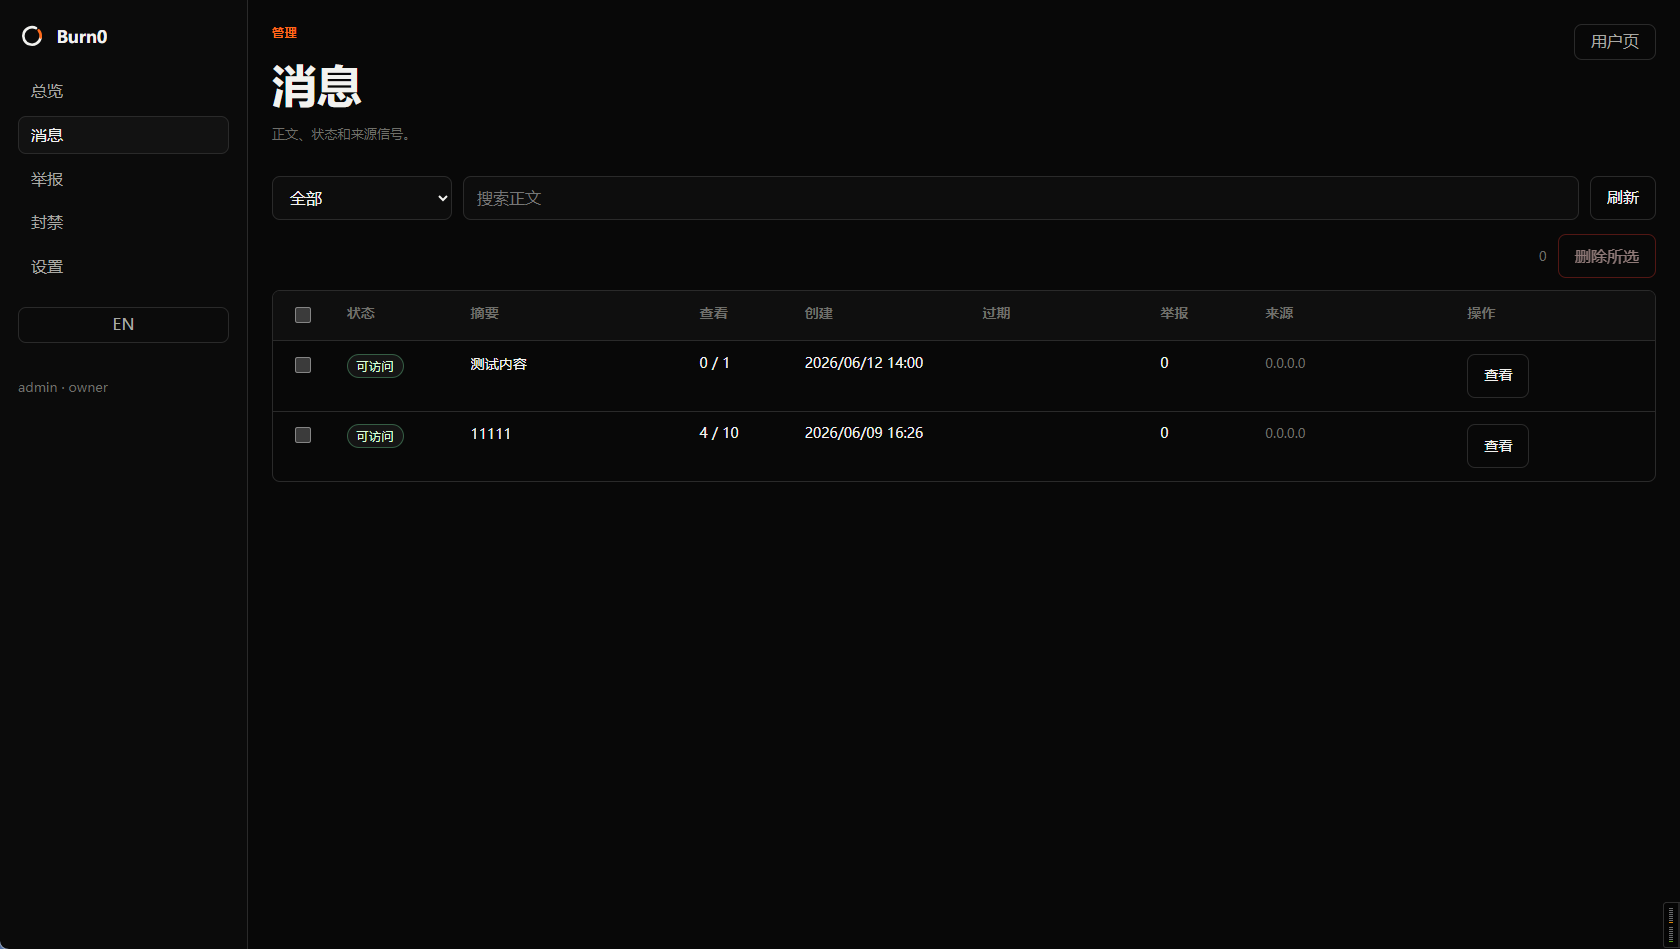Open 设置 settings in sidebar

(x=123, y=267)
